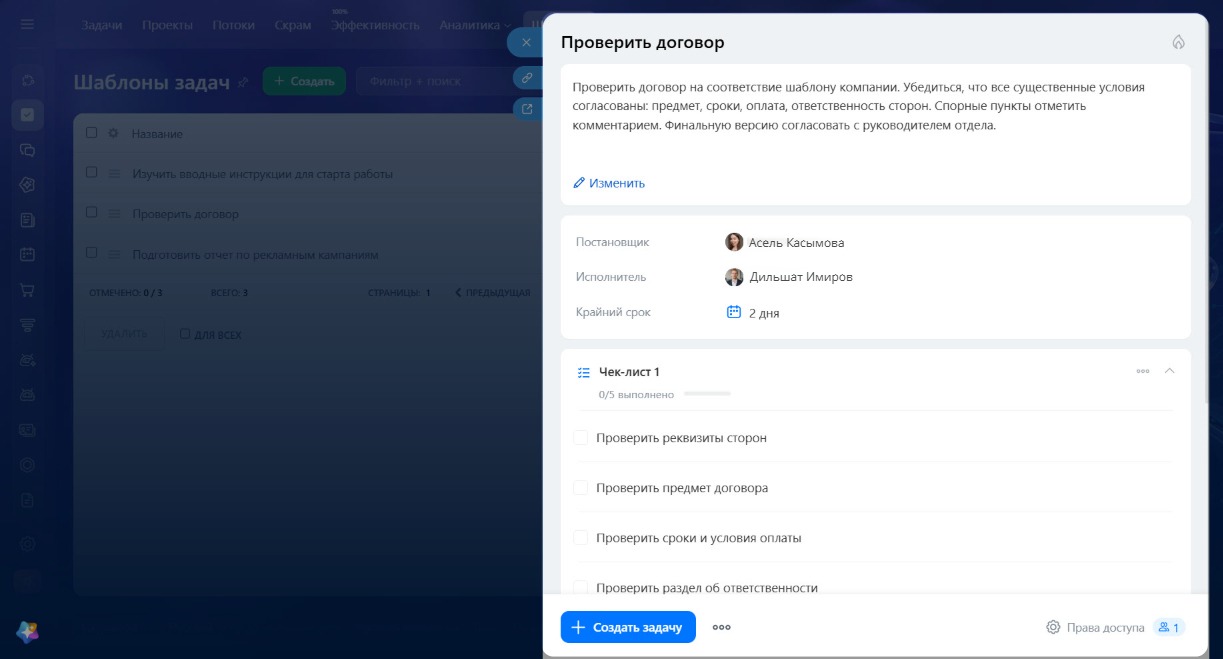Open more actions next to Создать задачу
The width and height of the screenshot is (1223, 659).
(721, 627)
